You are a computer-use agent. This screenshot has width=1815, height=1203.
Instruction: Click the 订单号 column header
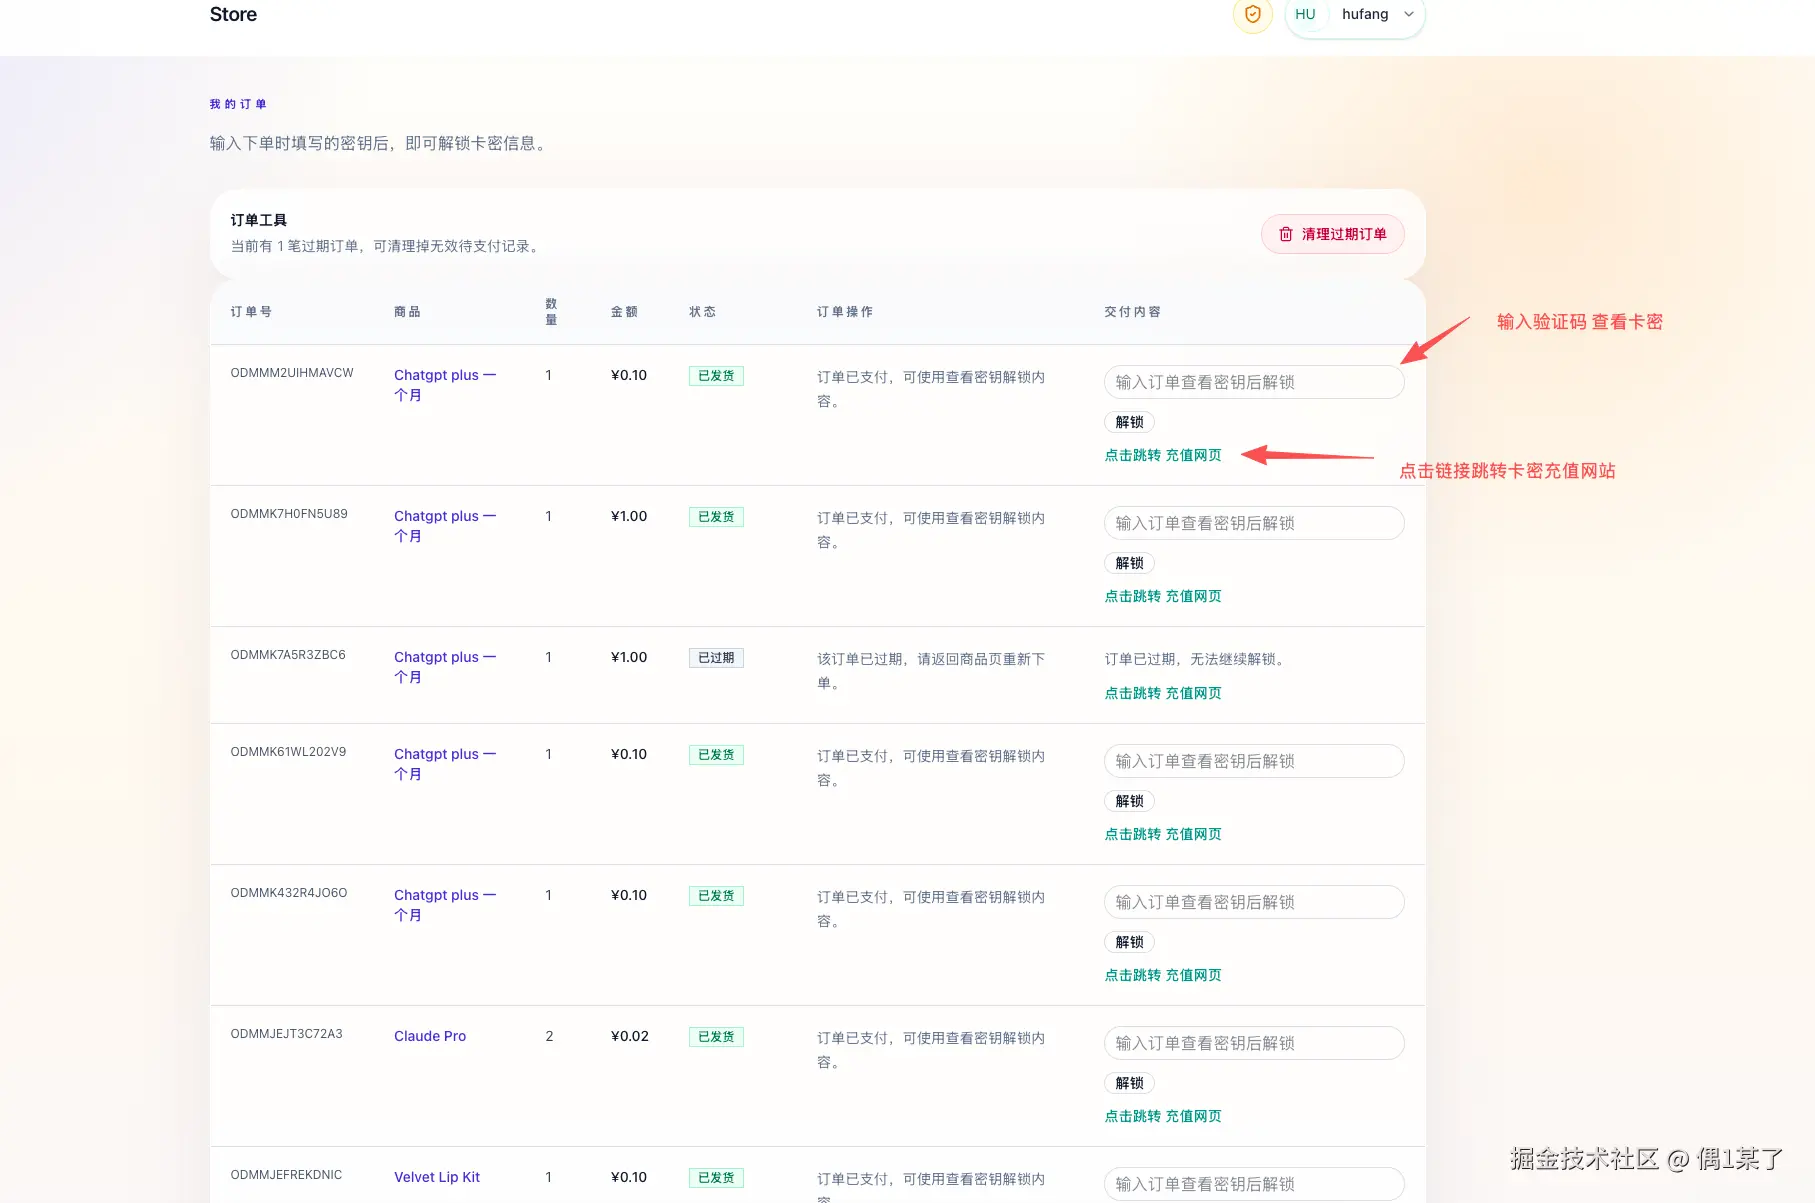(x=251, y=312)
